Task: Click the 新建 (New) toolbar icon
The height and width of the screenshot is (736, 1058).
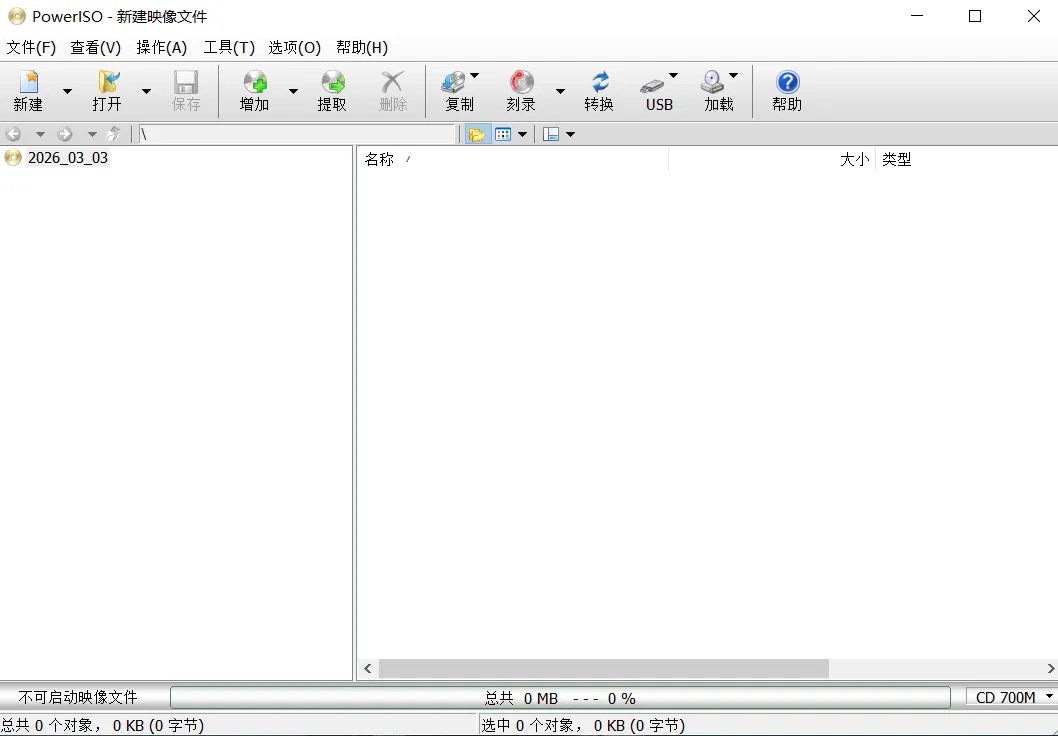Action: pyautogui.click(x=28, y=91)
